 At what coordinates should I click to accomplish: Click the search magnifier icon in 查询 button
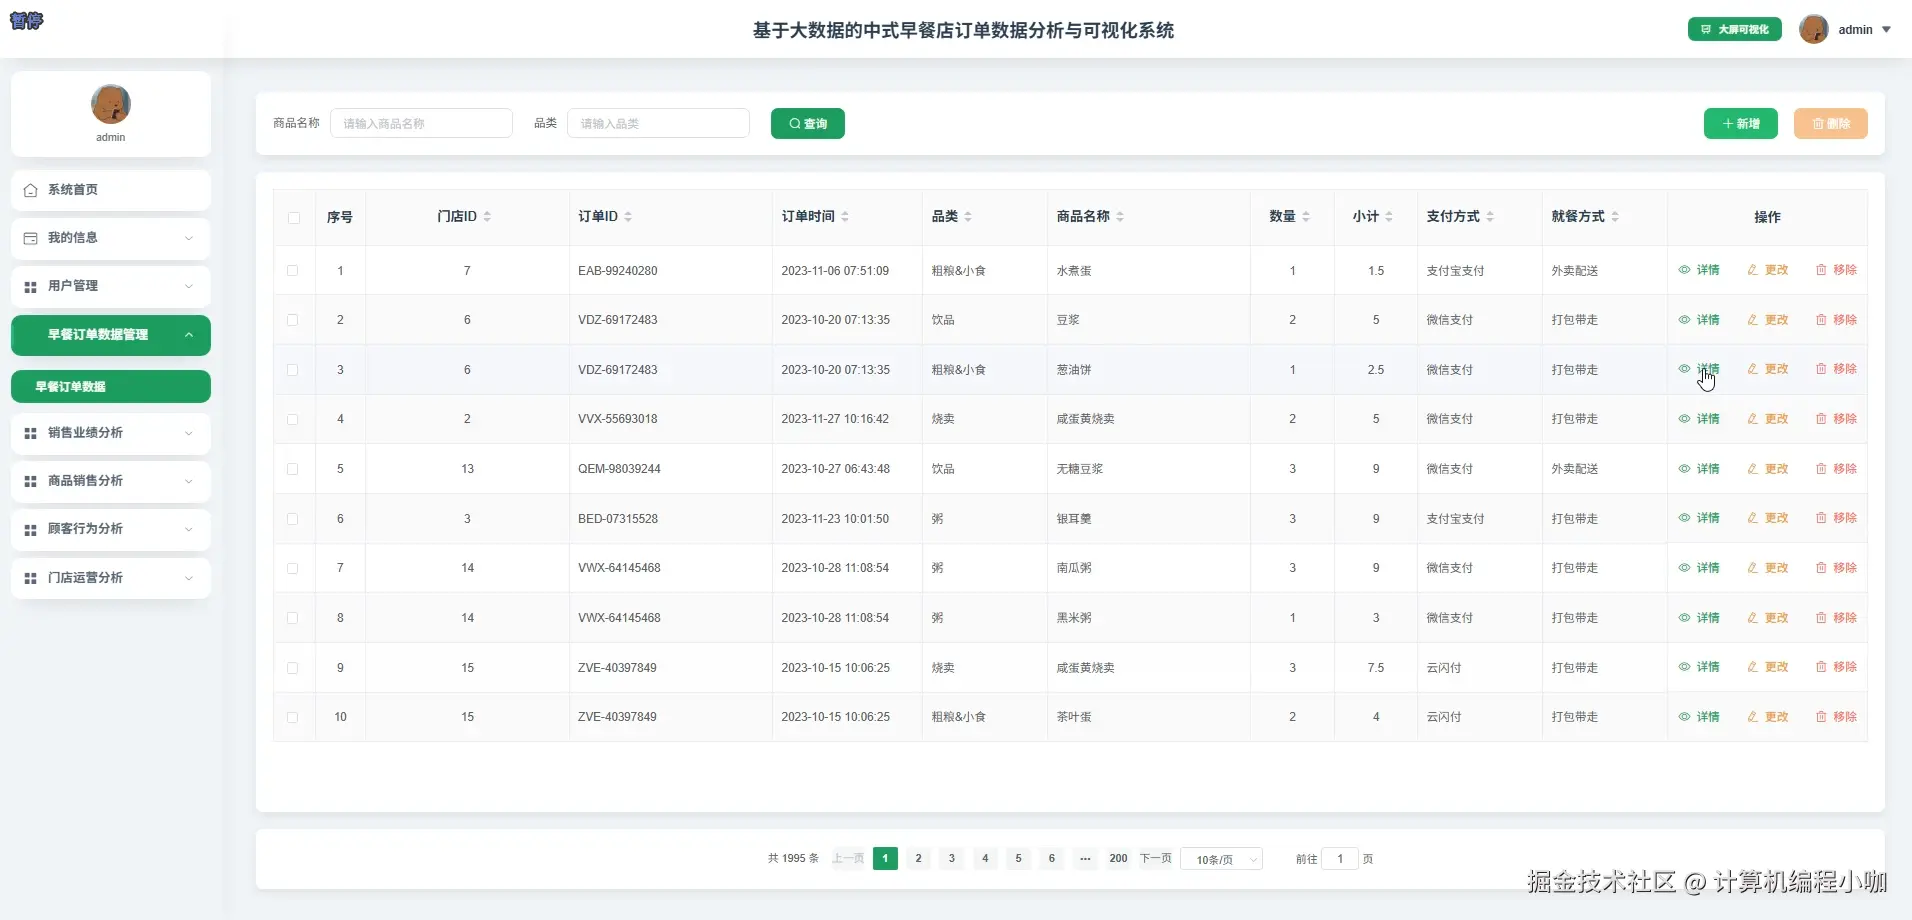click(793, 123)
